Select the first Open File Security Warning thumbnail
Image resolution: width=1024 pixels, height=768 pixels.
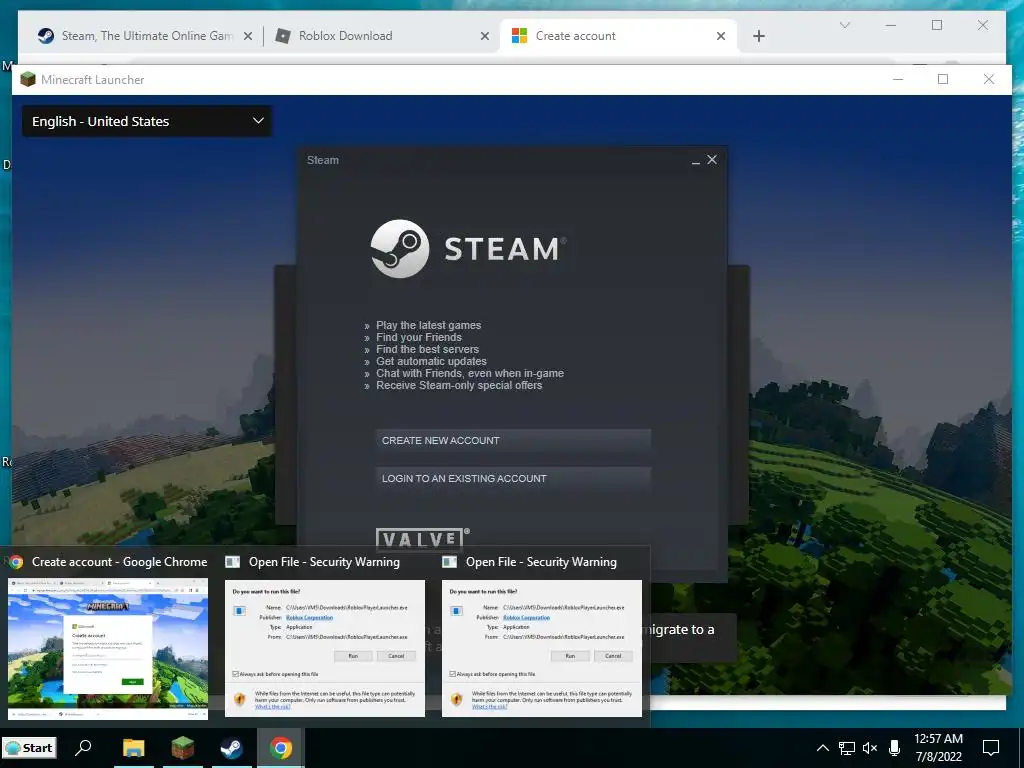(x=325, y=648)
